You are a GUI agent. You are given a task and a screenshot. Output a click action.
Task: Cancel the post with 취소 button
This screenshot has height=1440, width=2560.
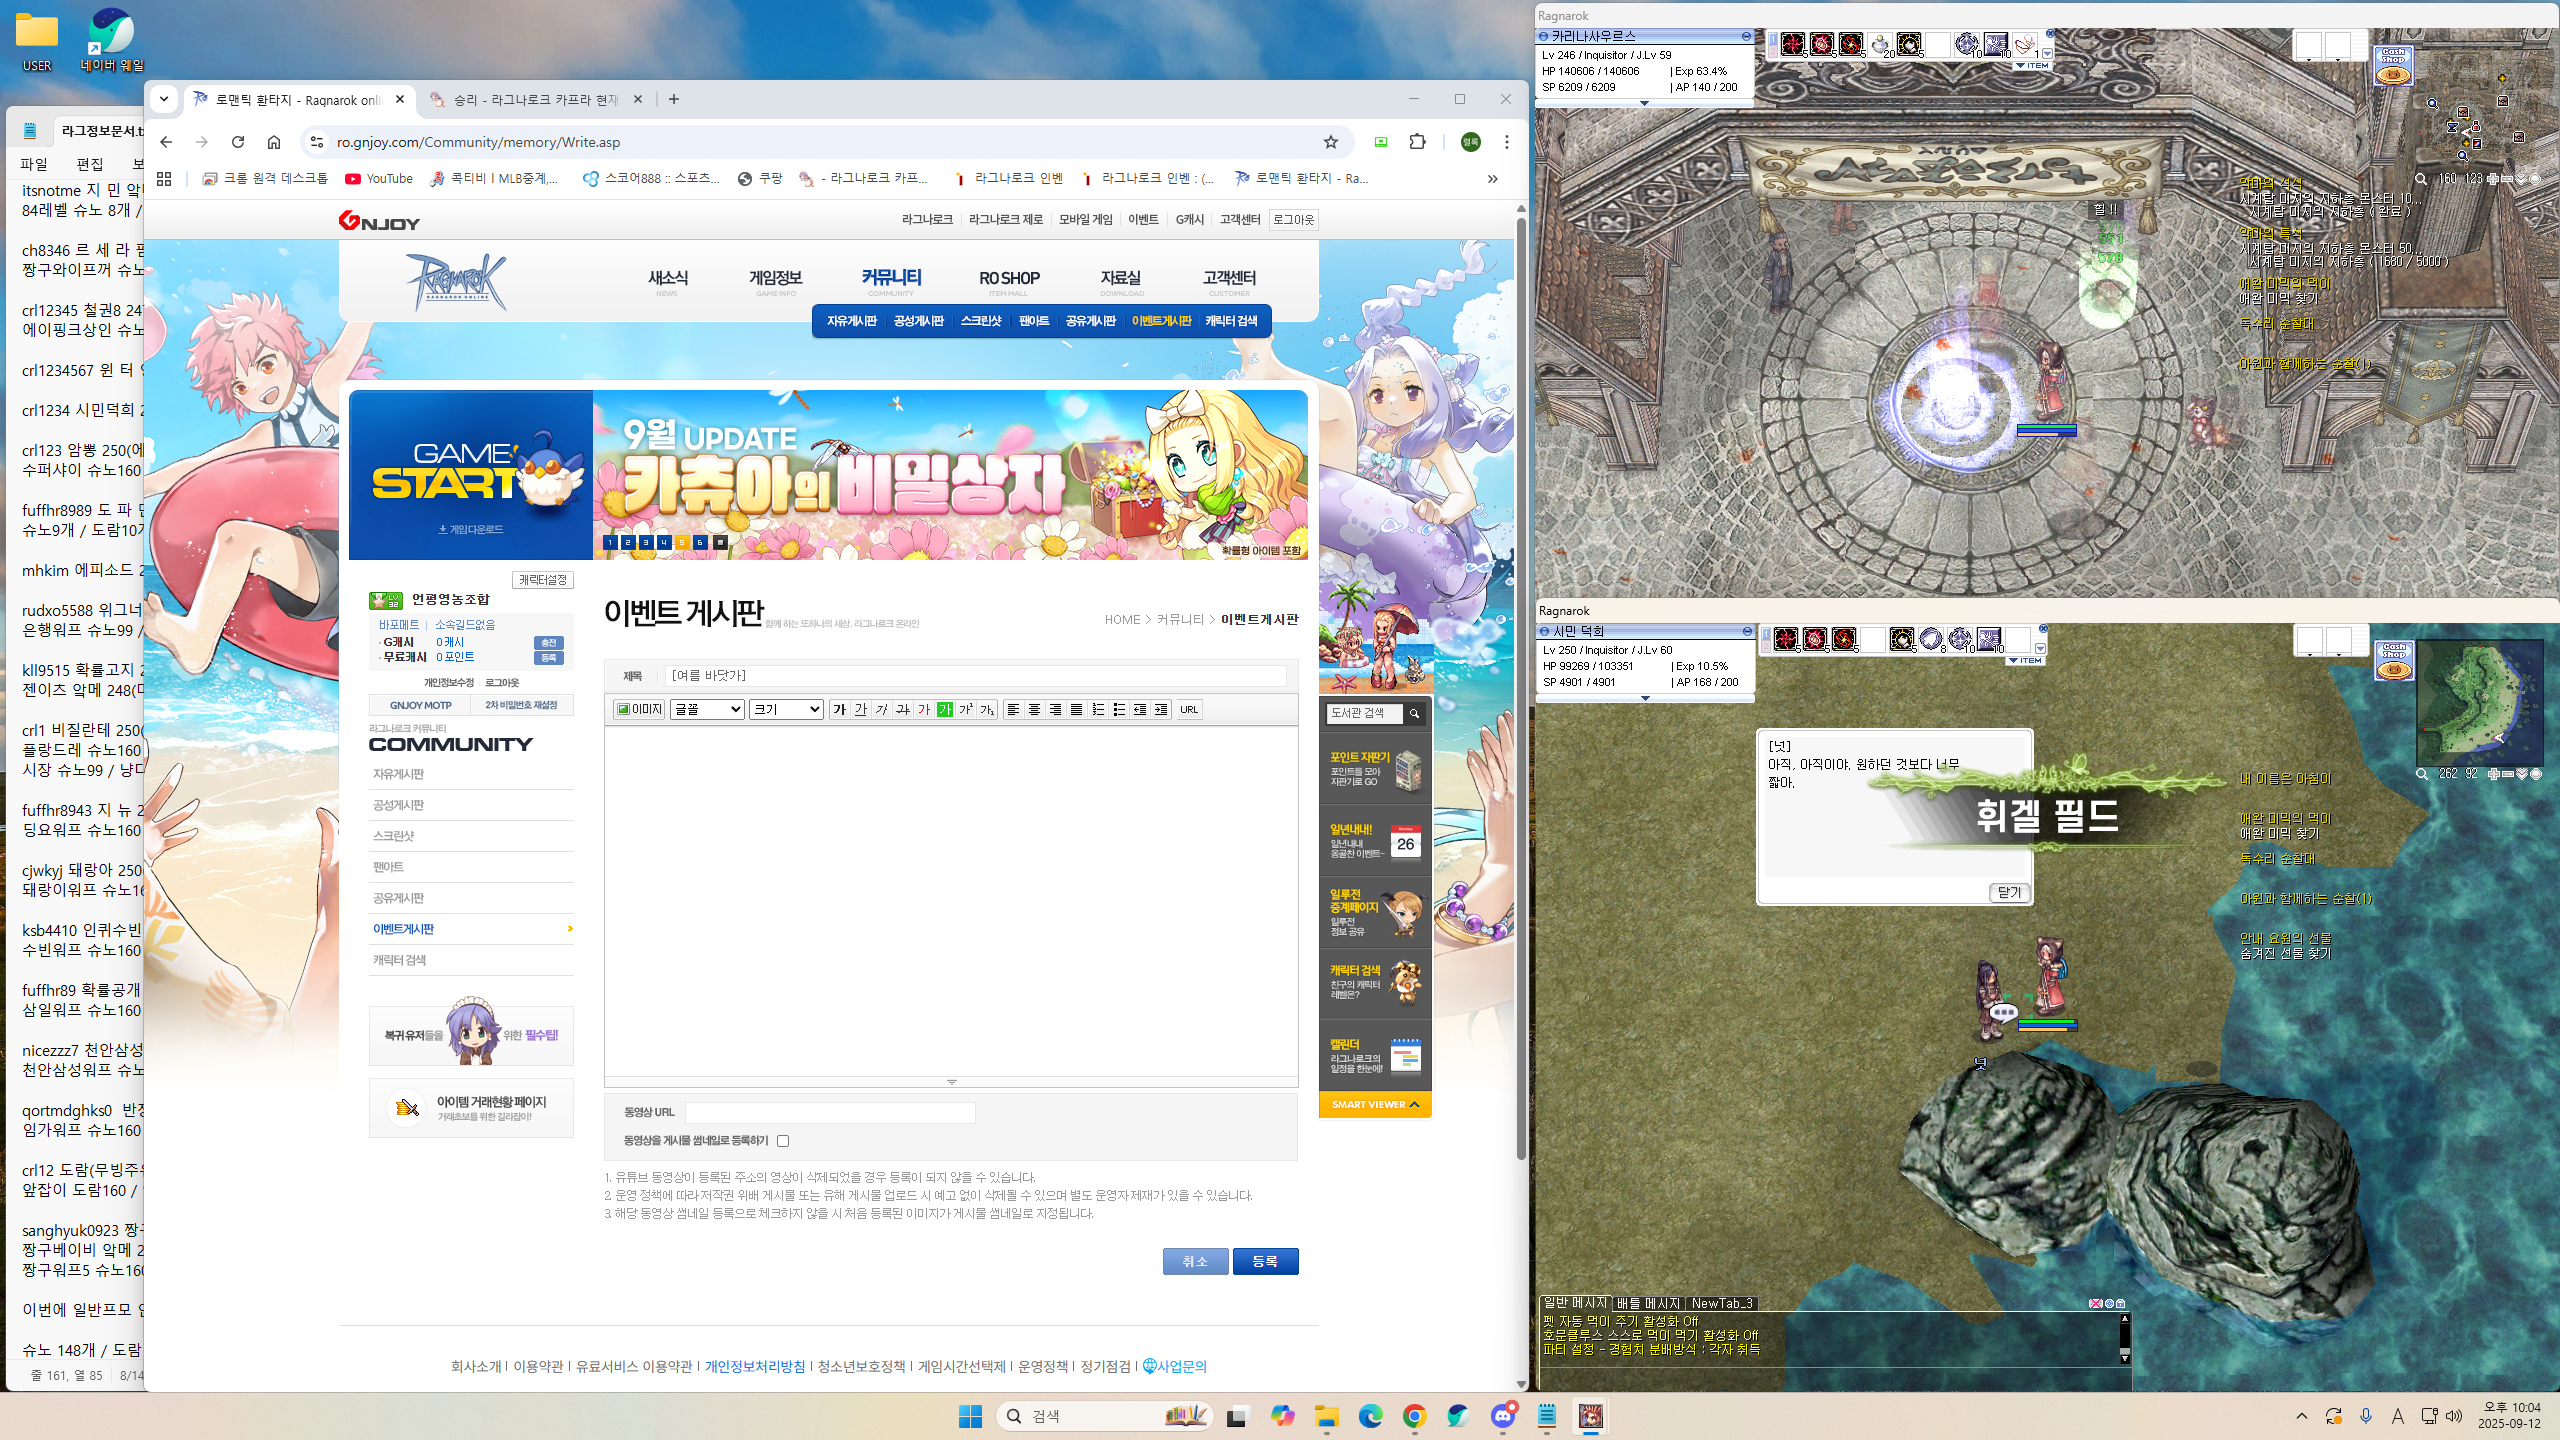coord(1195,1262)
